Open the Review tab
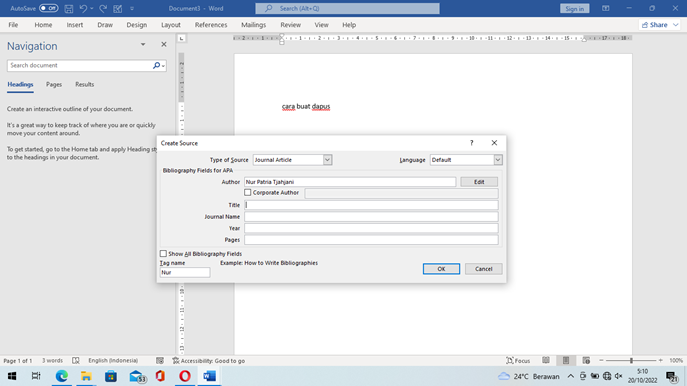Image resolution: width=687 pixels, height=386 pixels. point(290,25)
